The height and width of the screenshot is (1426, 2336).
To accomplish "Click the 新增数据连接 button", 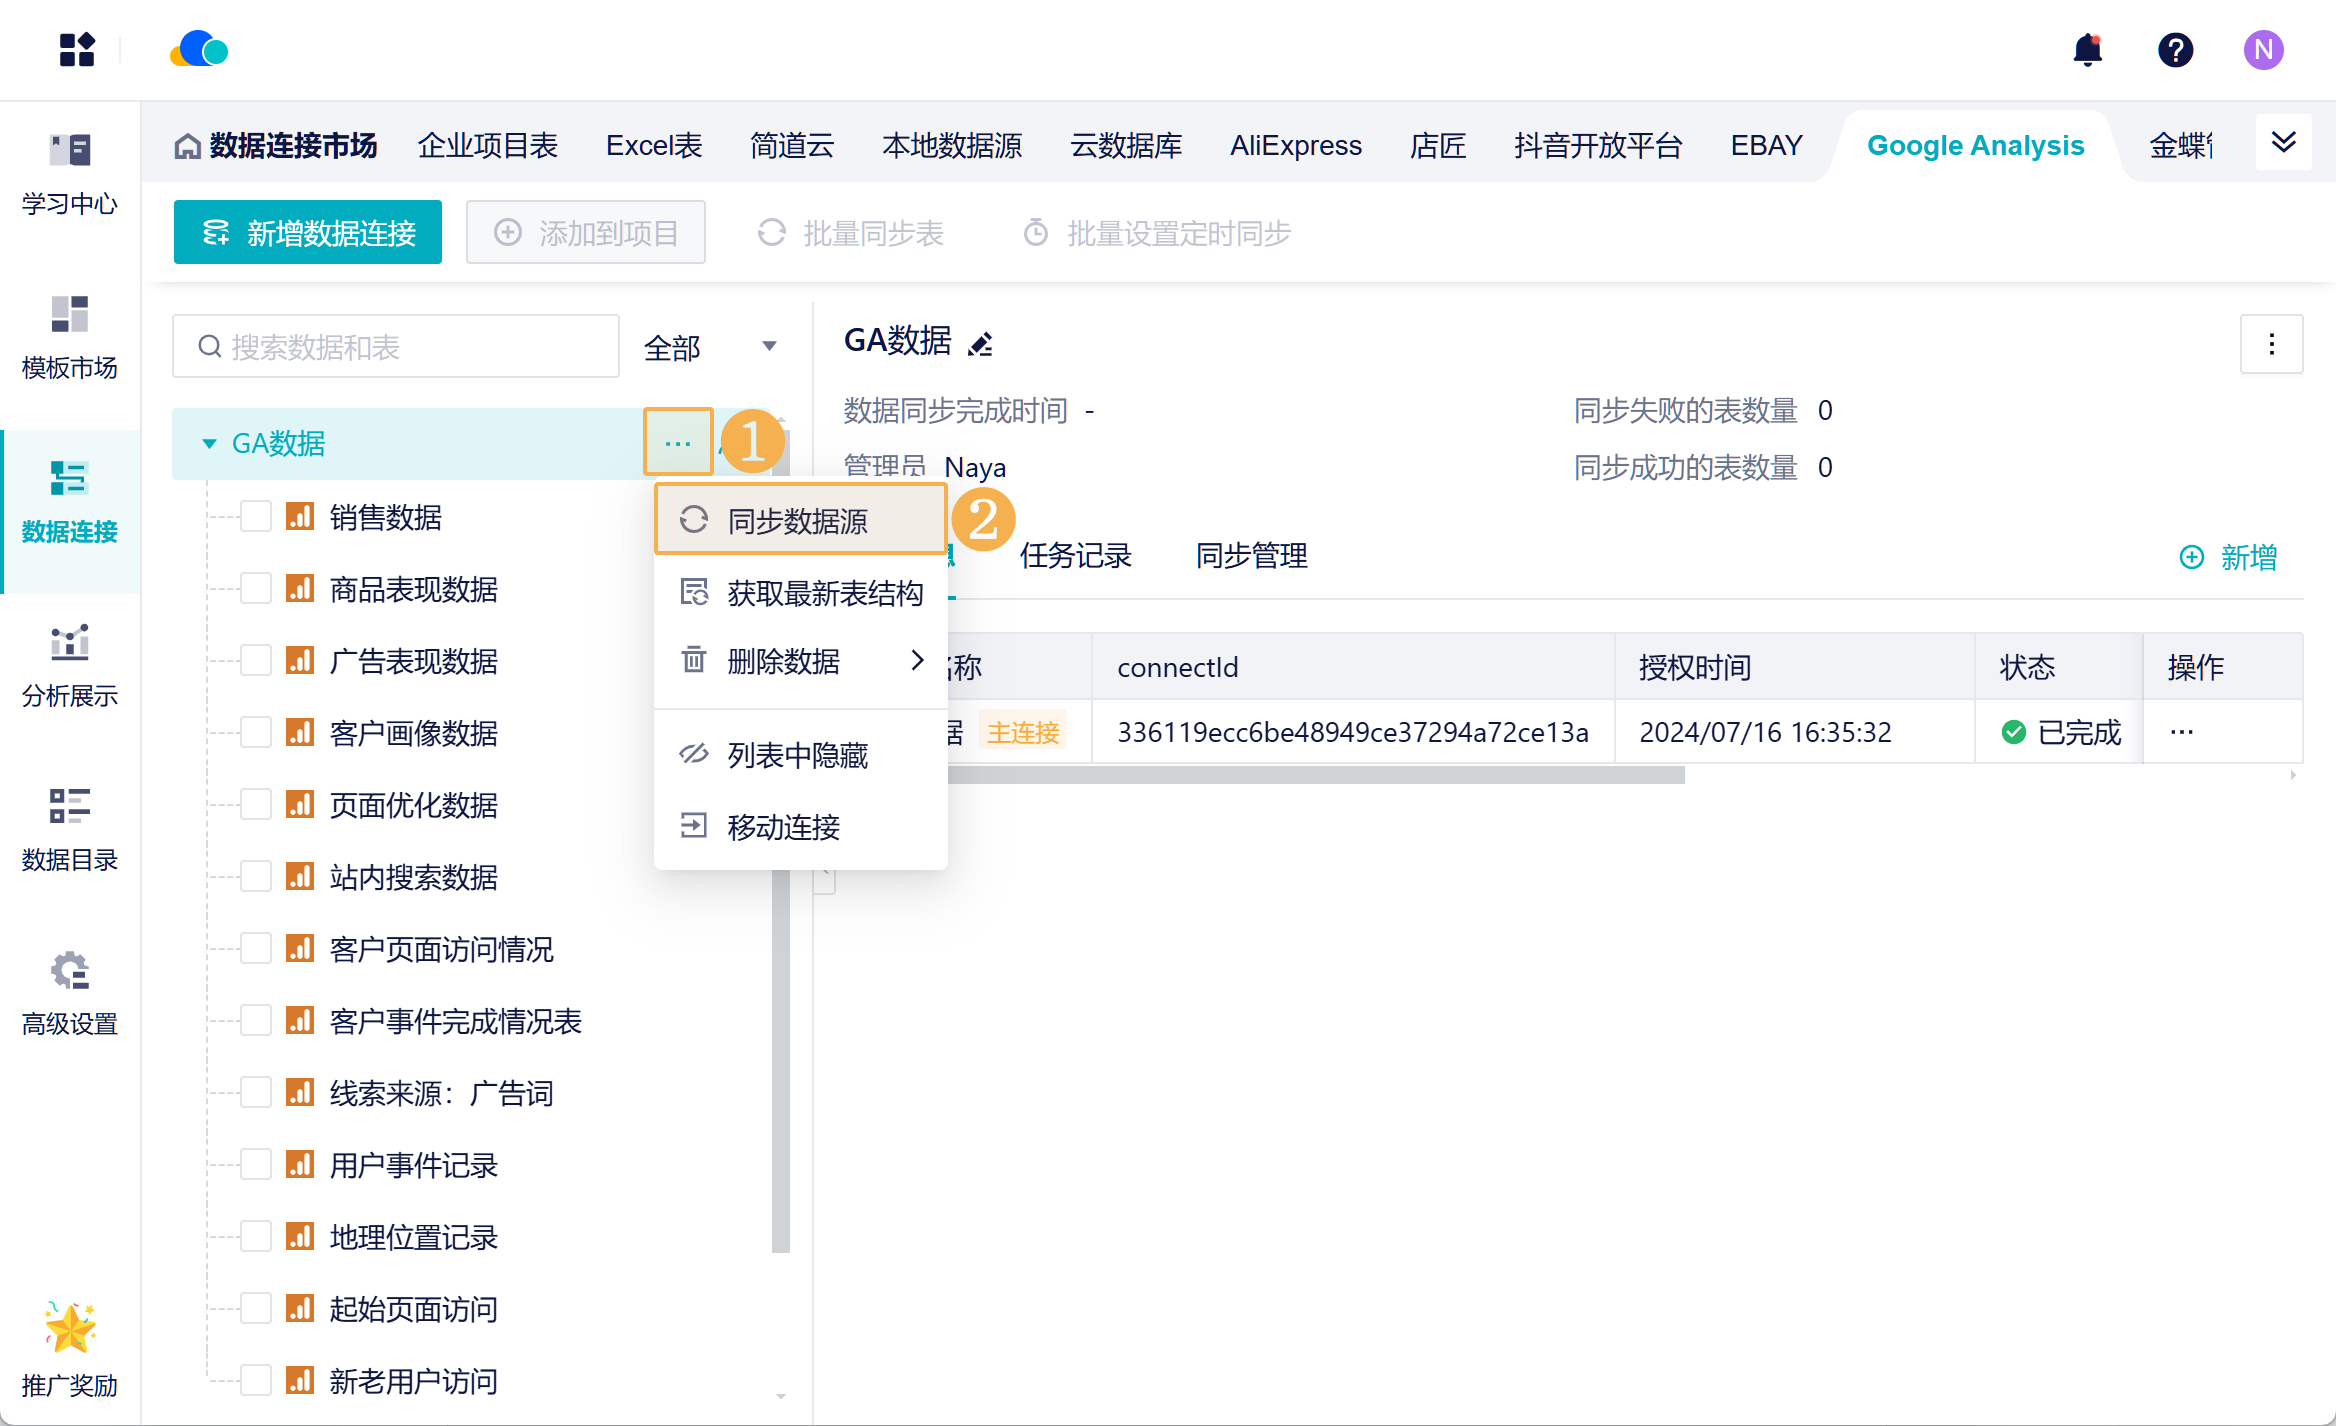I will (308, 233).
